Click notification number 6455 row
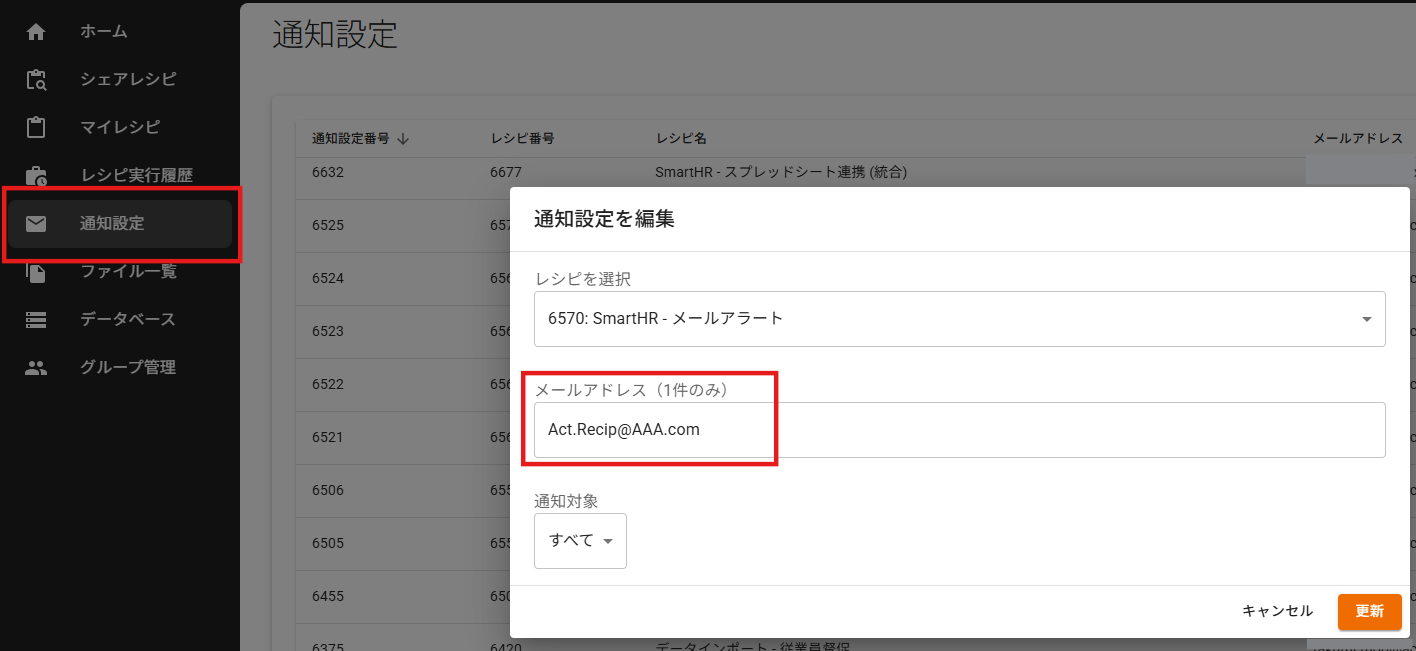1416x651 pixels. (328, 596)
